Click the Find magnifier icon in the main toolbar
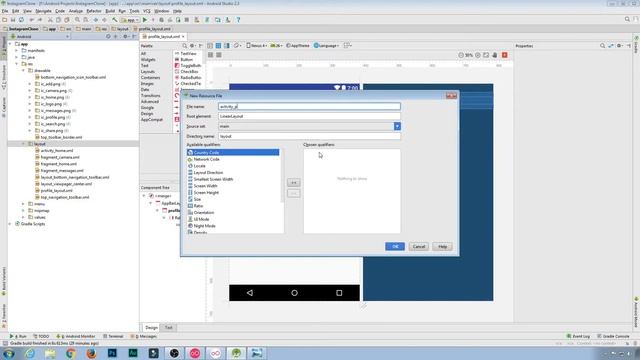 (x=77, y=20)
